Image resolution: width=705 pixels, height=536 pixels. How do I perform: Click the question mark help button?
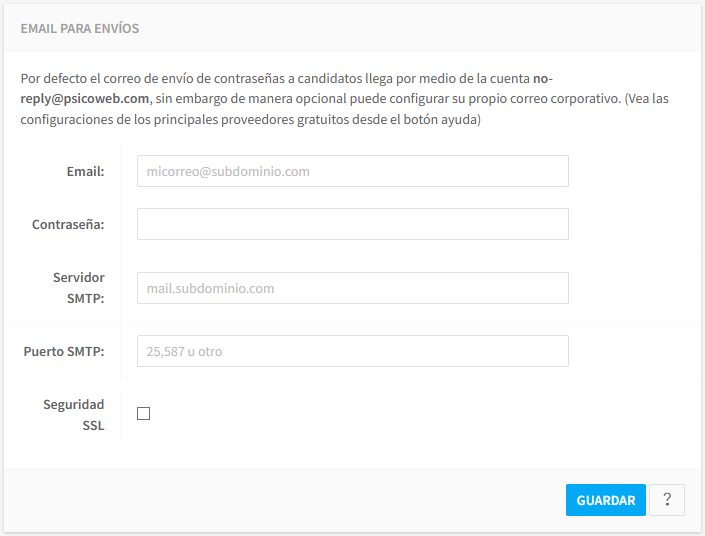point(666,500)
